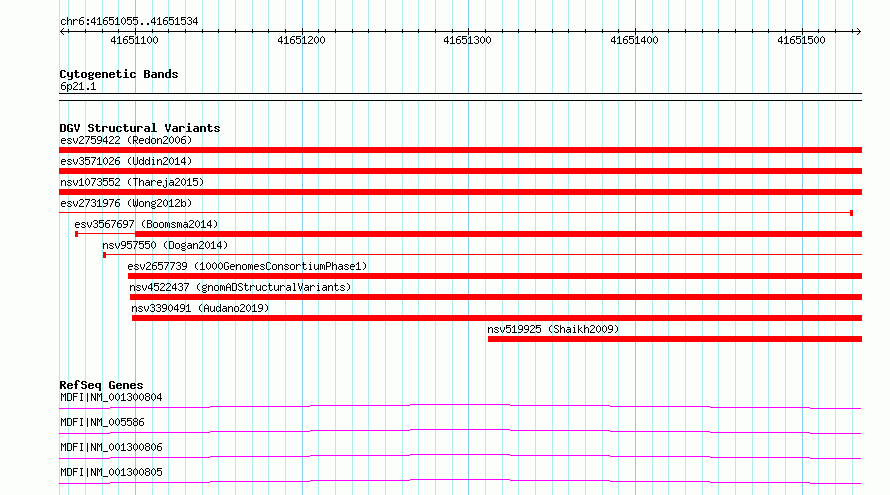Viewport: 890px width, 495px height.
Task: Click the red bar for esv3571026
Action: coord(460,171)
